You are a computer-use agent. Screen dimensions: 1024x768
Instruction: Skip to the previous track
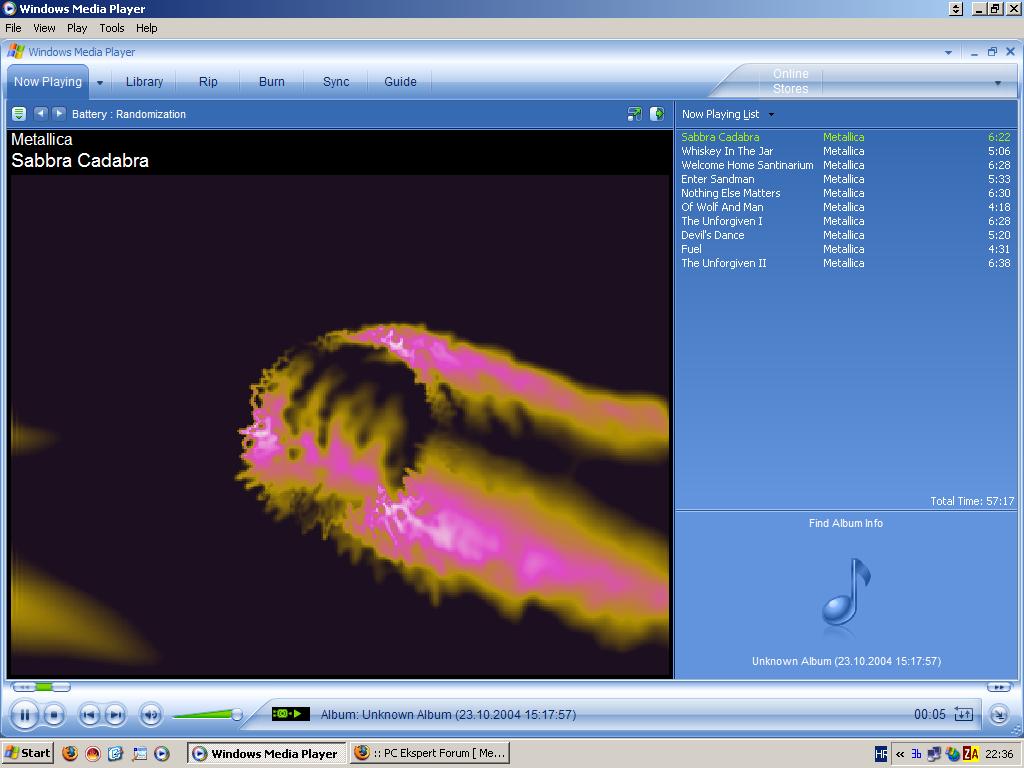(x=89, y=714)
